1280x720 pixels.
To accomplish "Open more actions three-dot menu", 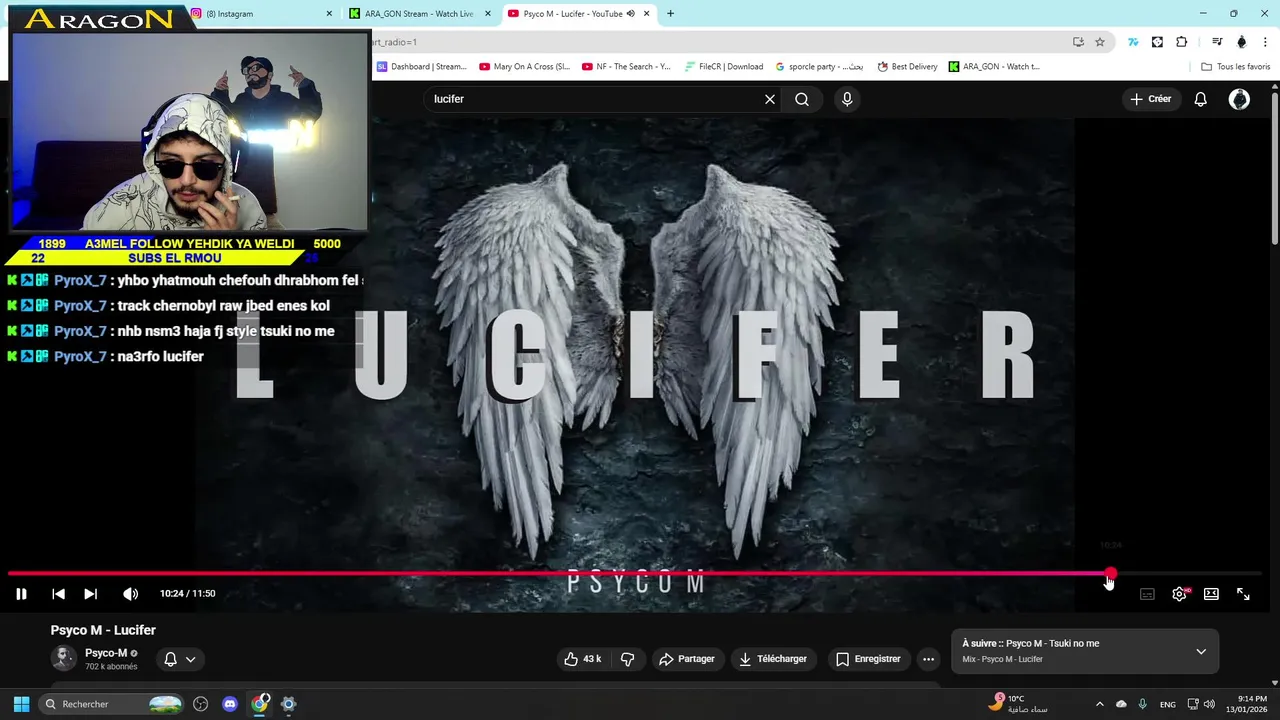I will coord(928,659).
